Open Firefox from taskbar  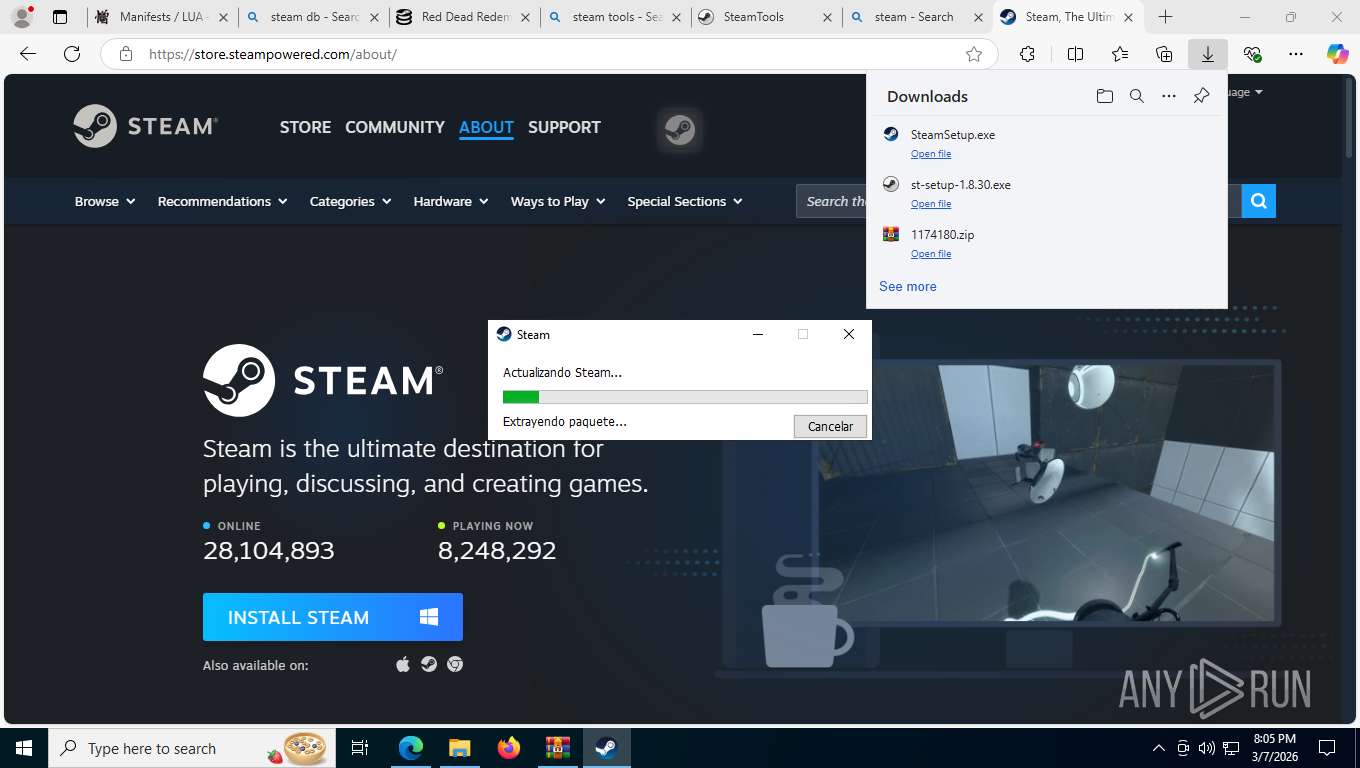tap(509, 748)
